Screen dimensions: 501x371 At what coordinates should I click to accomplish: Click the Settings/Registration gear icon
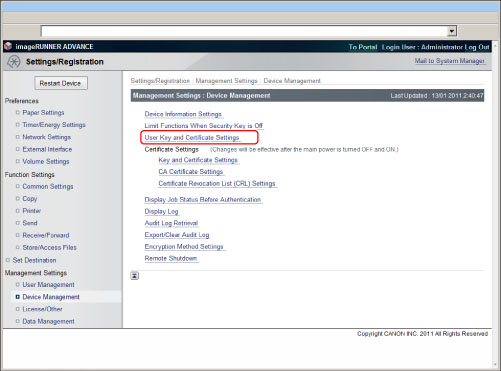coord(14,62)
